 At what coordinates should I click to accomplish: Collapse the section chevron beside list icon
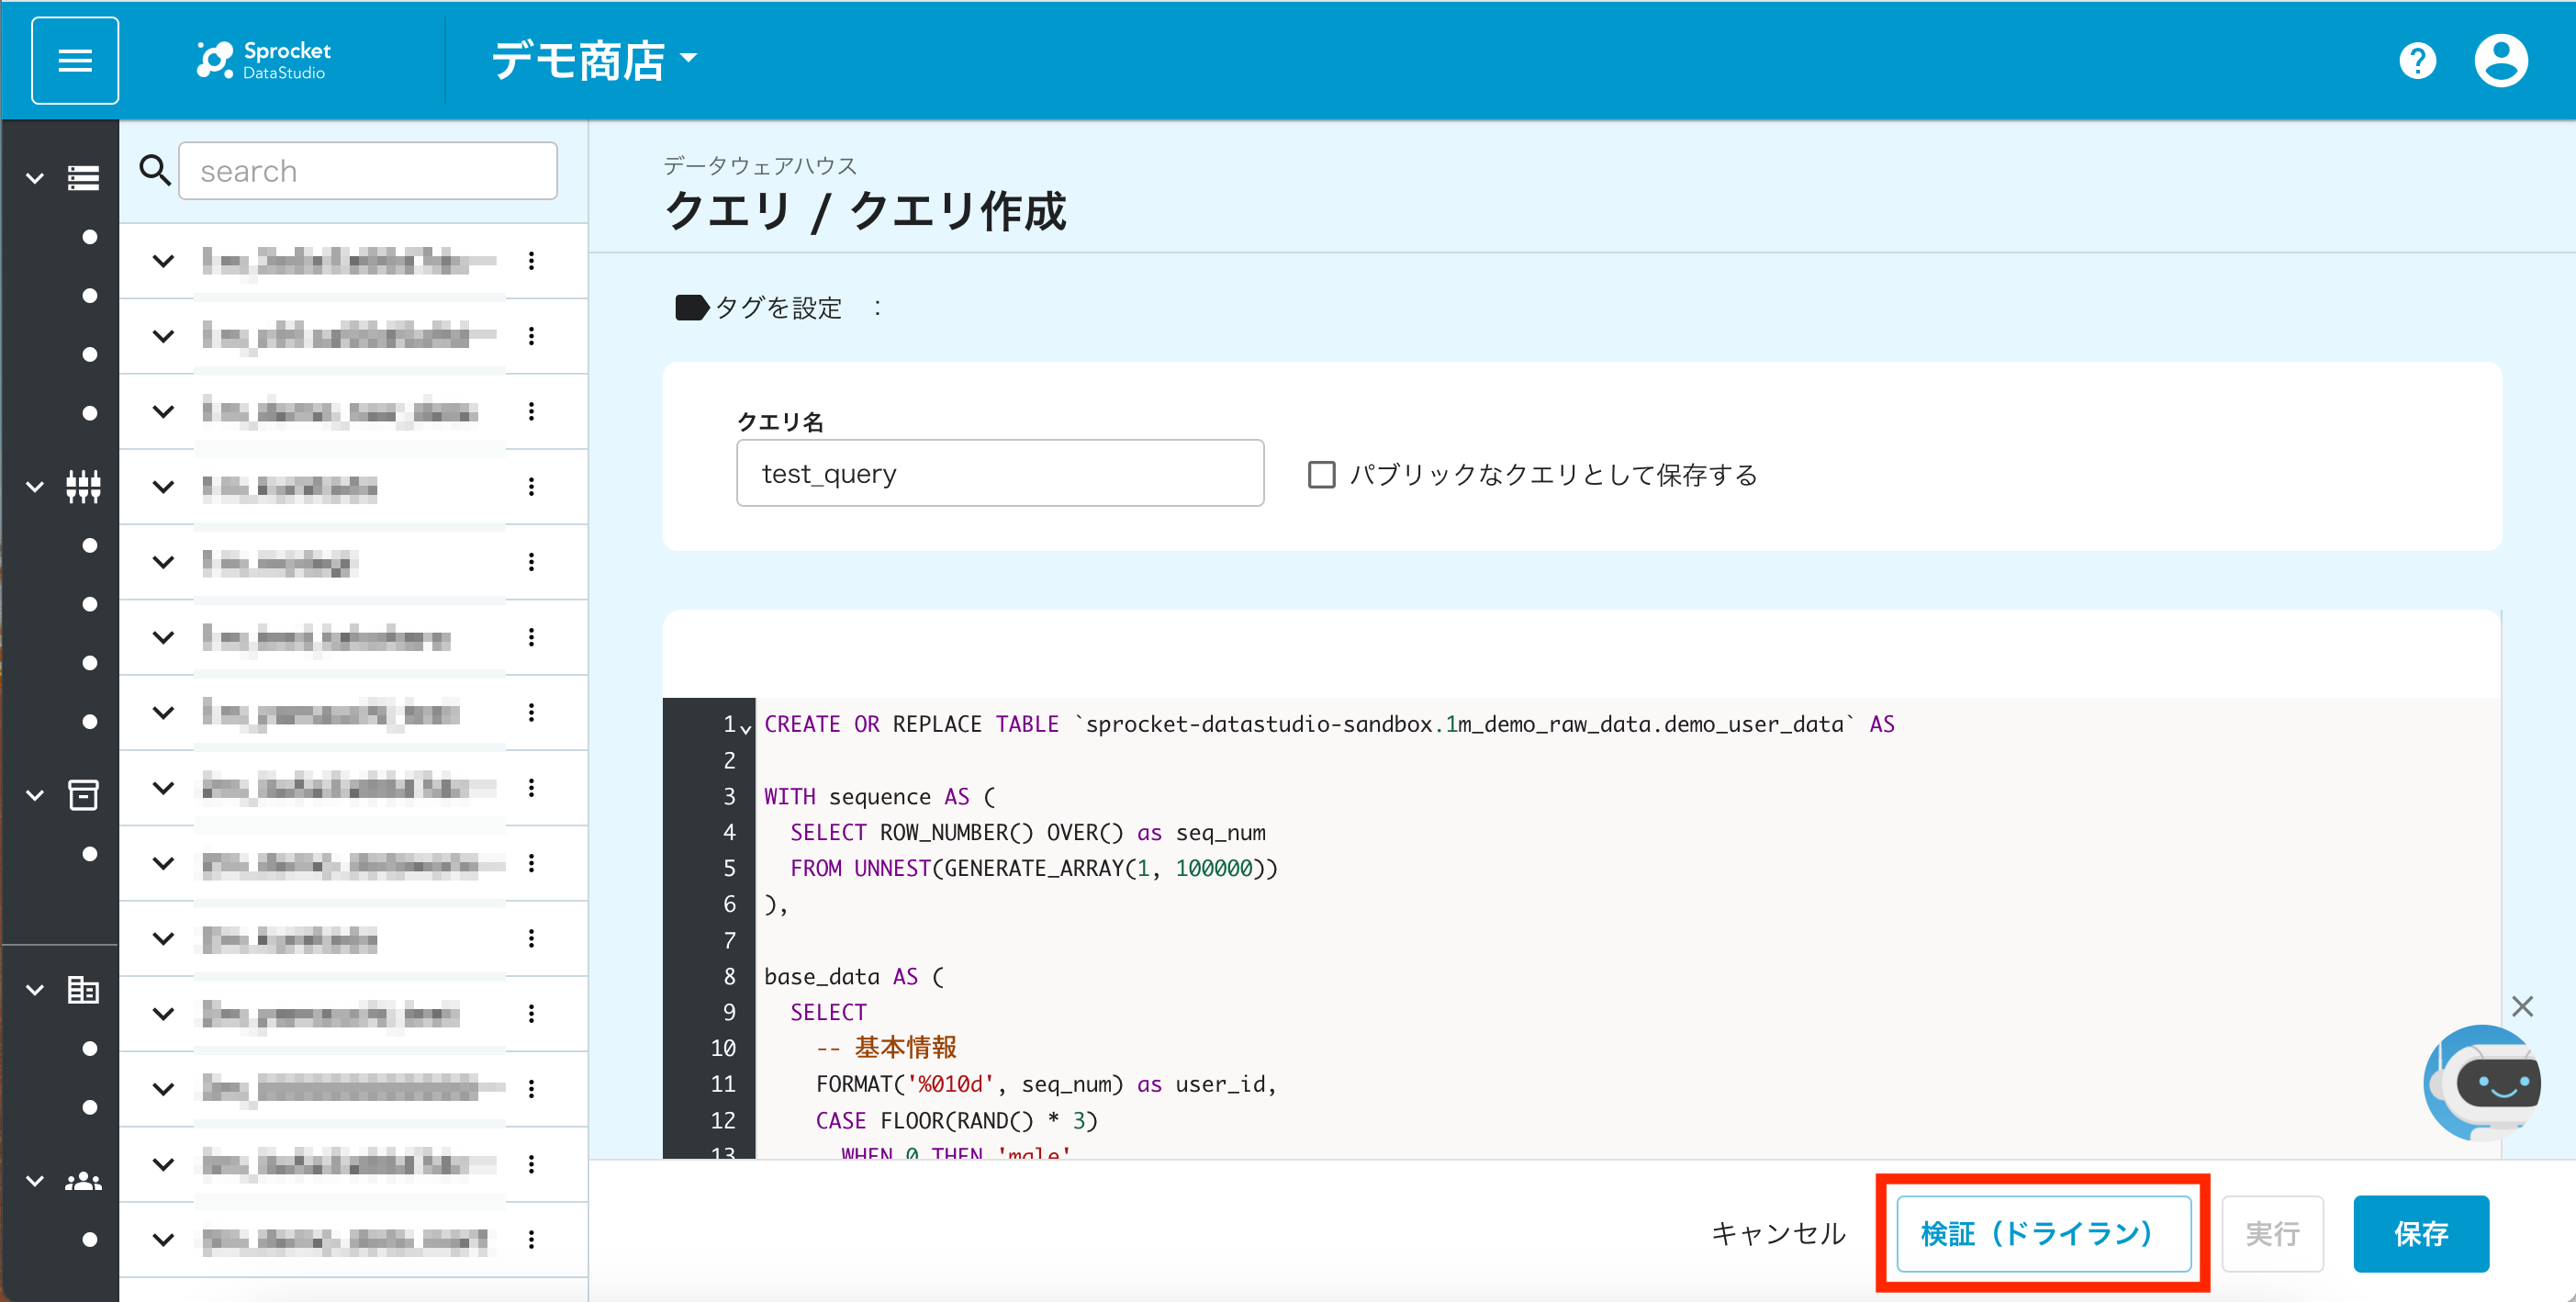coord(35,179)
